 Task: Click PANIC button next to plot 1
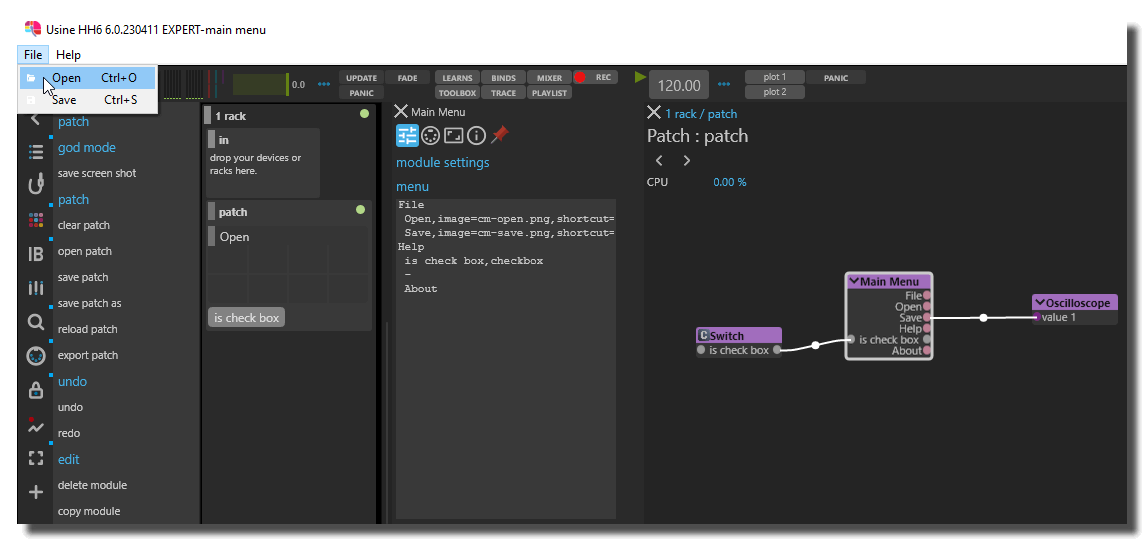point(836,77)
